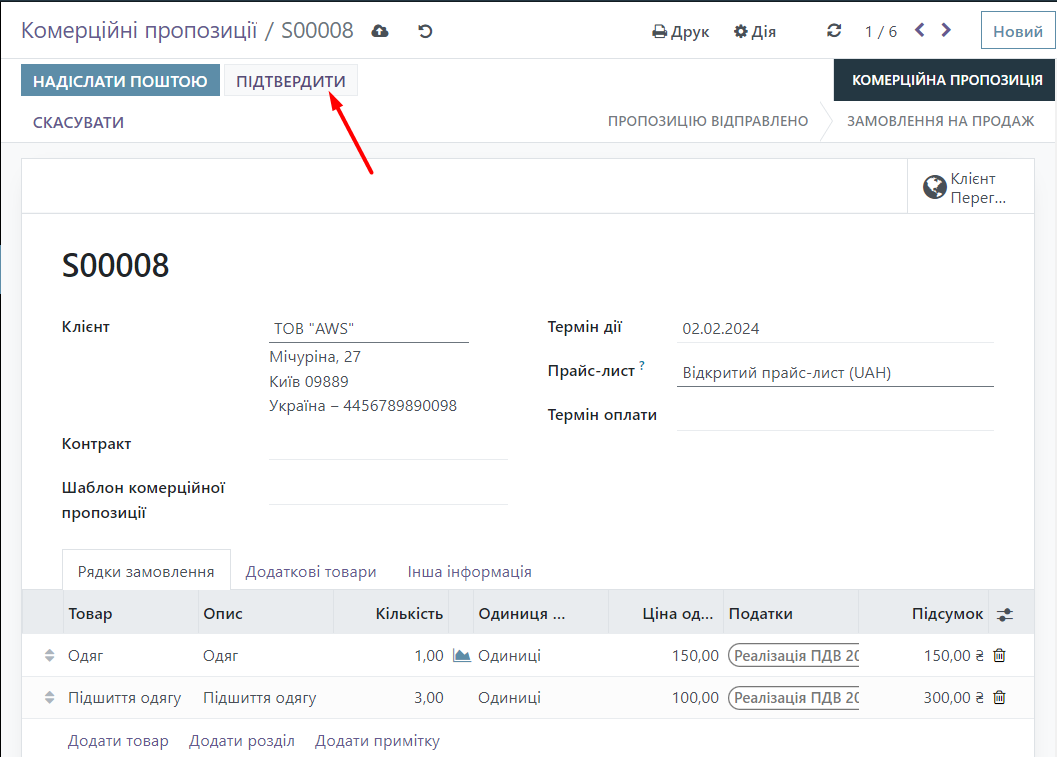
Task: Open the Дія actions menu
Action: 755,31
